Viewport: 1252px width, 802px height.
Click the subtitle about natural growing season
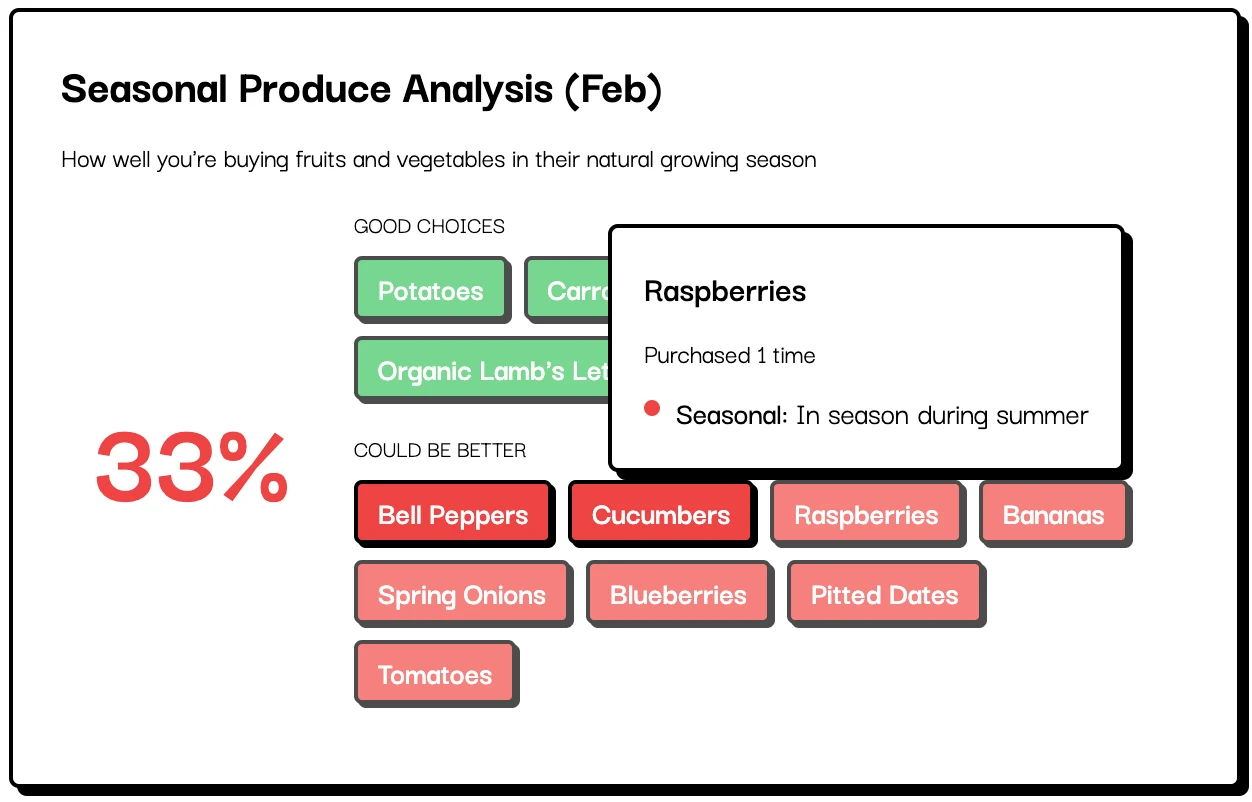tap(438, 160)
